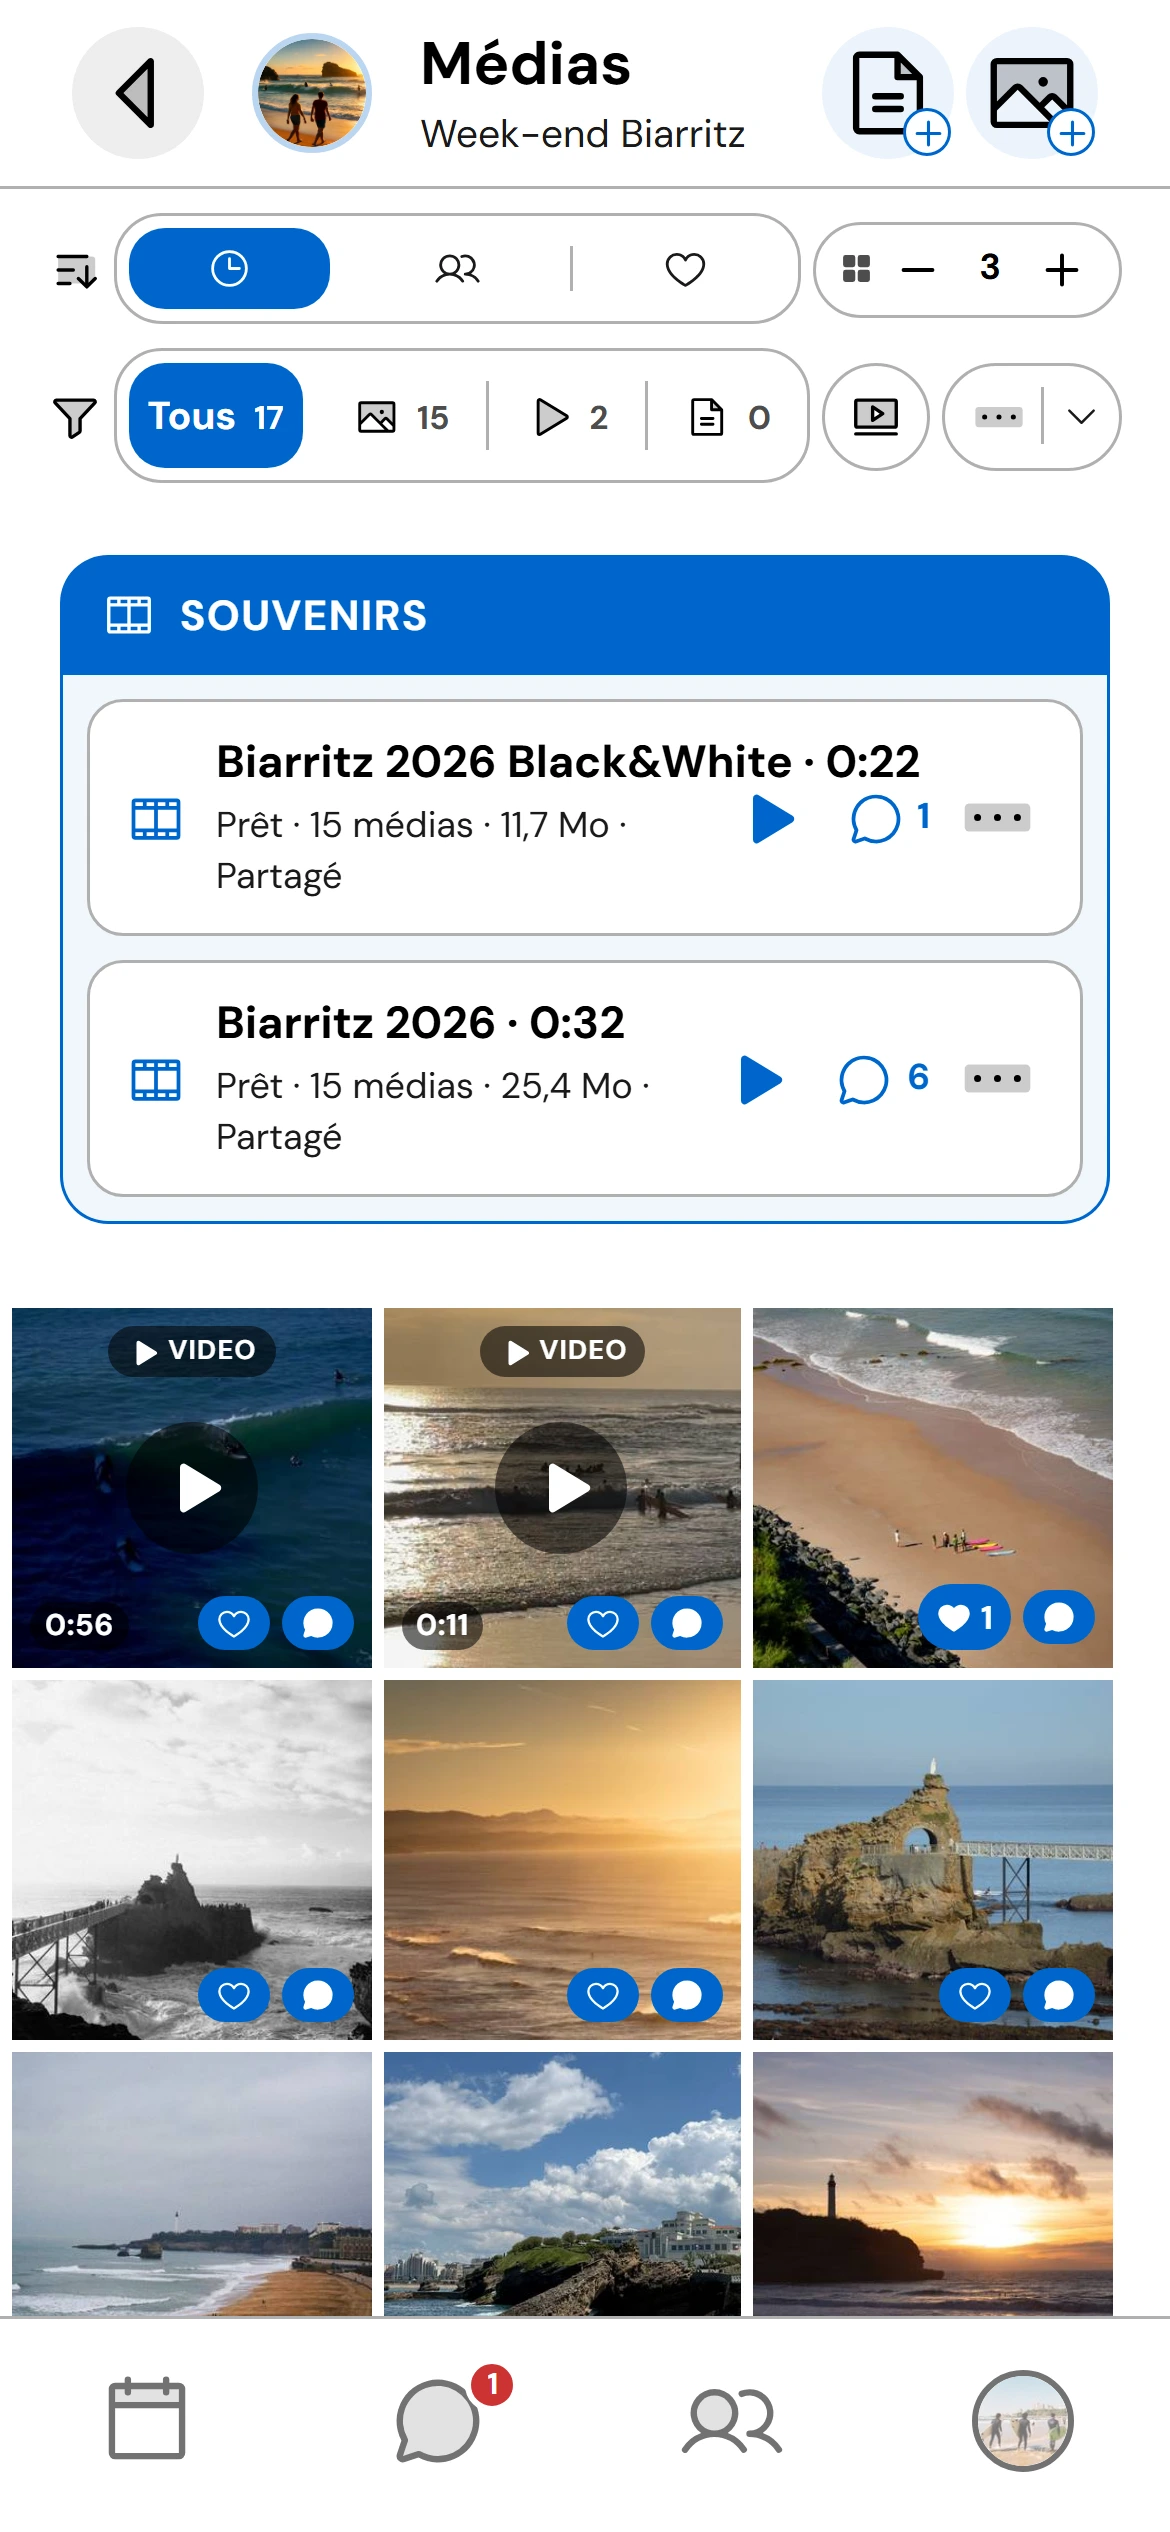The width and height of the screenshot is (1170, 2532).
Task: Go back using the back arrow
Action: click(x=138, y=93)
